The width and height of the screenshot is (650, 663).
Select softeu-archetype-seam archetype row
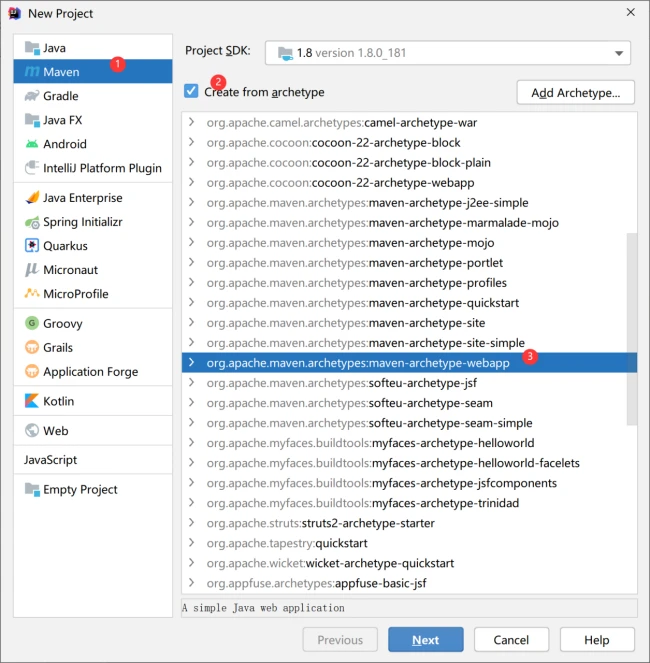pos(409,403)
